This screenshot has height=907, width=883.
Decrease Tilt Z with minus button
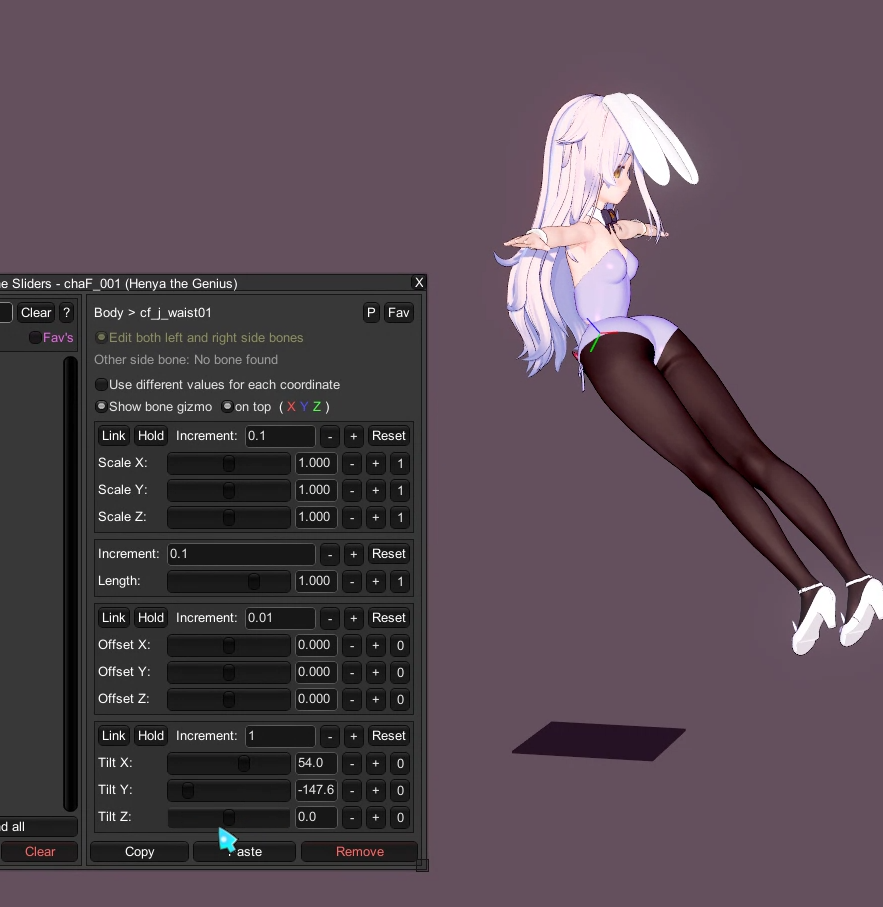tap(352, 817)
